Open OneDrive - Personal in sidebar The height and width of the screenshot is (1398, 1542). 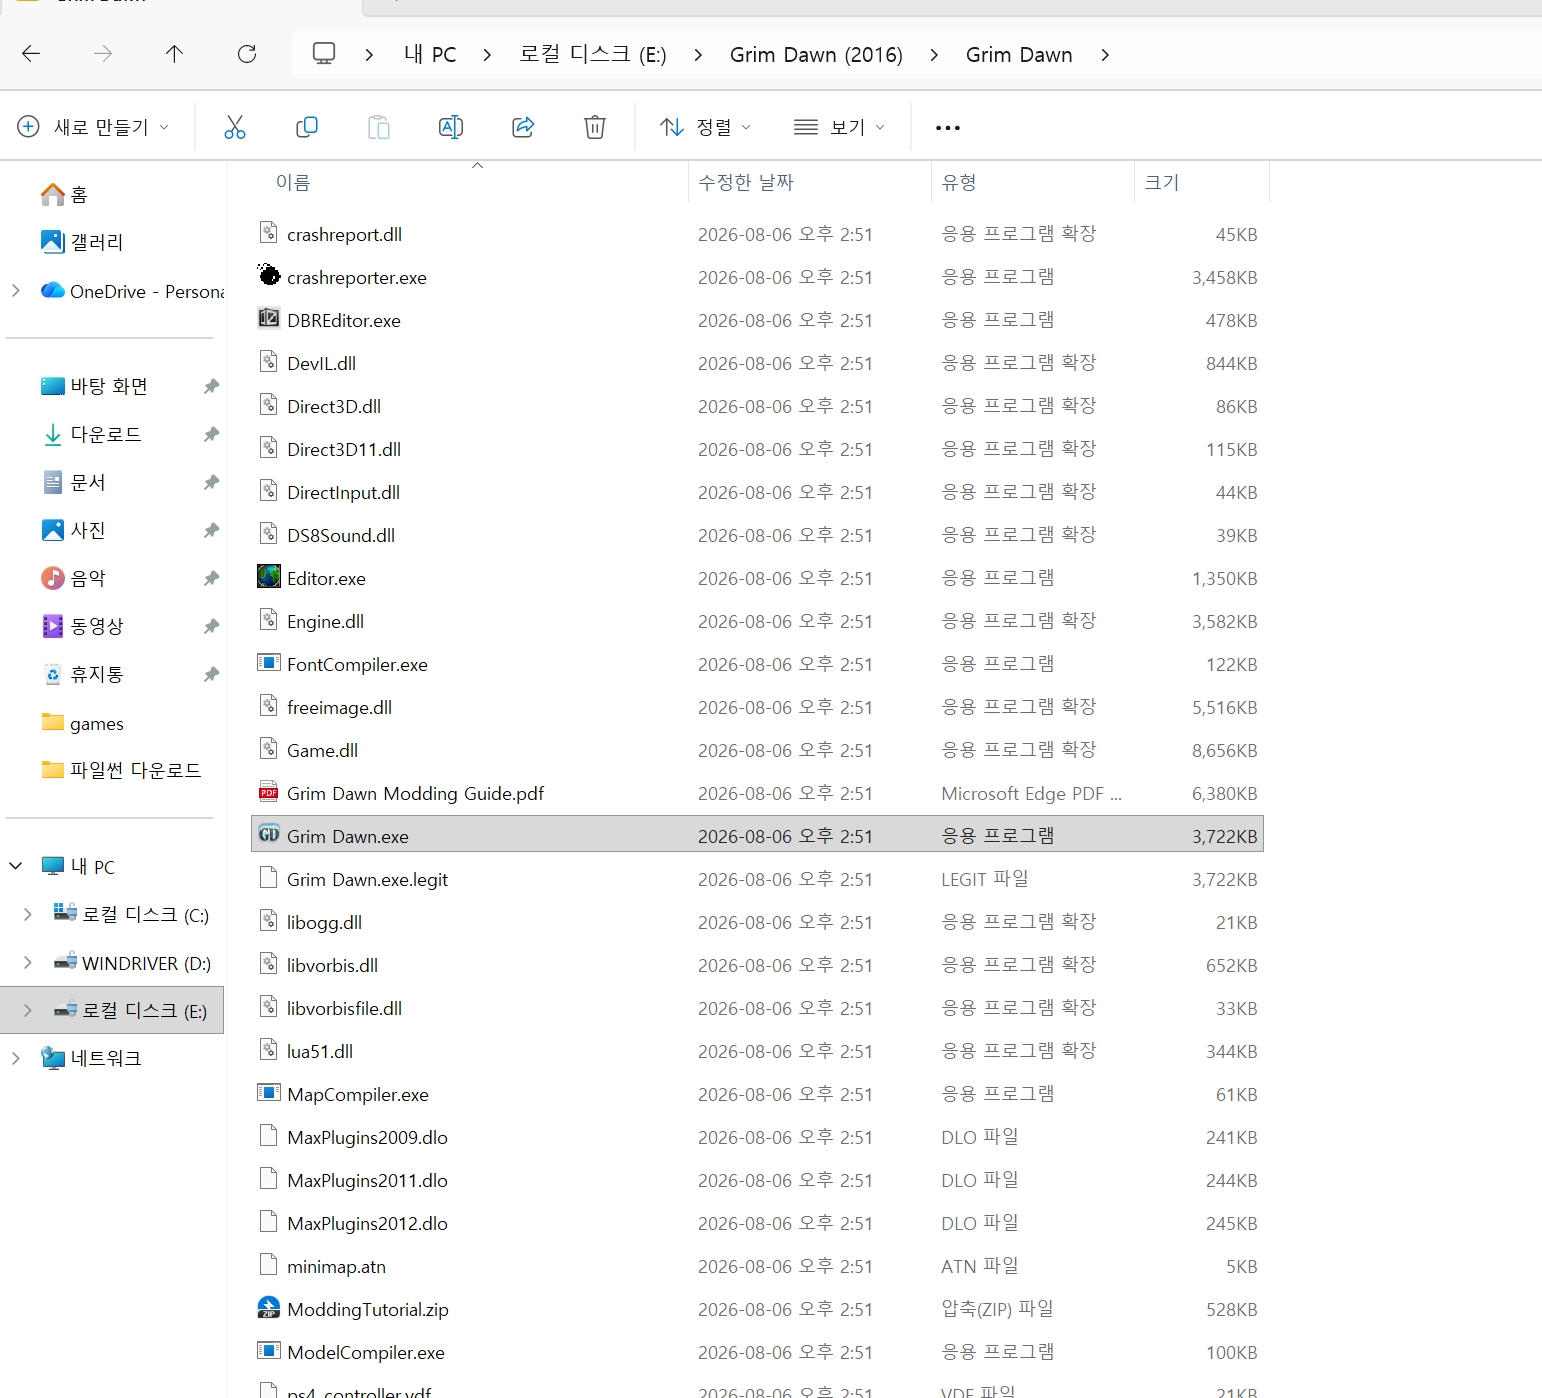[x=132, y=291]
